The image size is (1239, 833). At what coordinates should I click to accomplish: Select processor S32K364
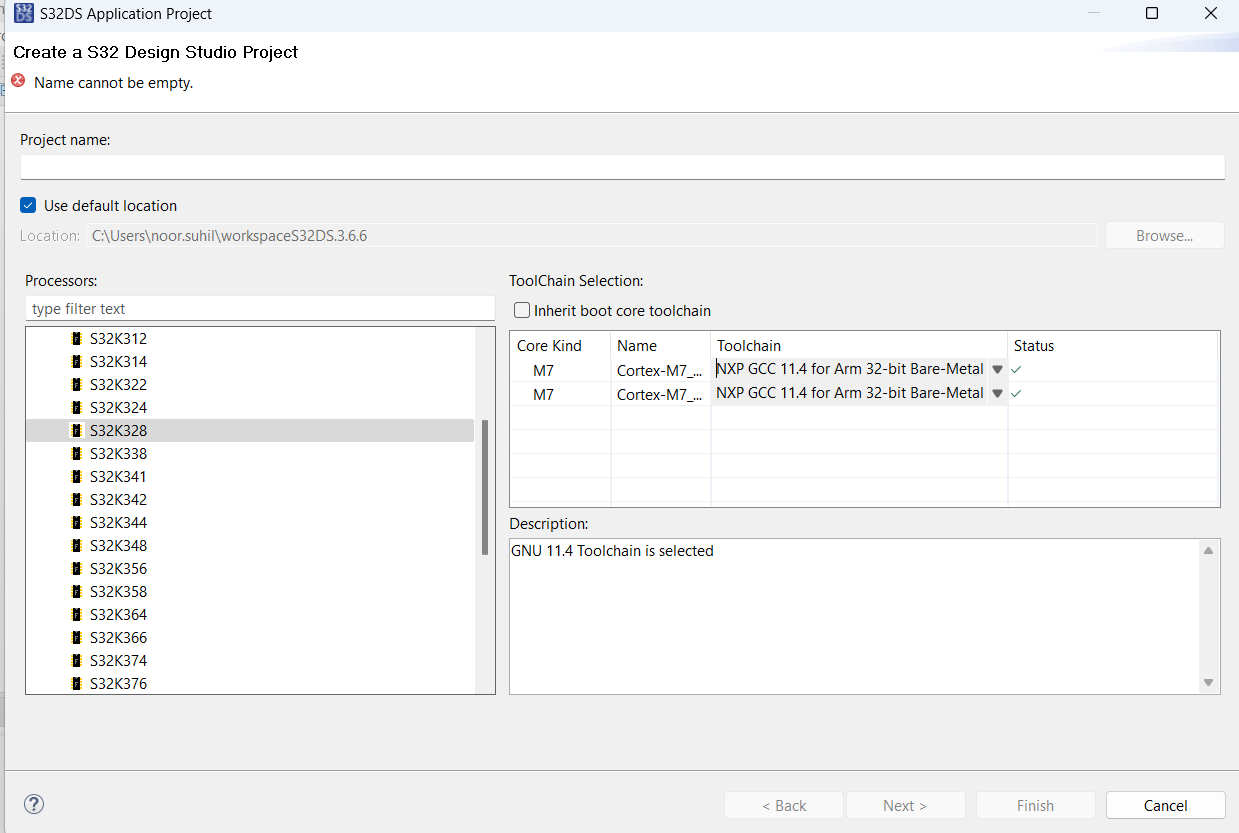coord(118,615)
